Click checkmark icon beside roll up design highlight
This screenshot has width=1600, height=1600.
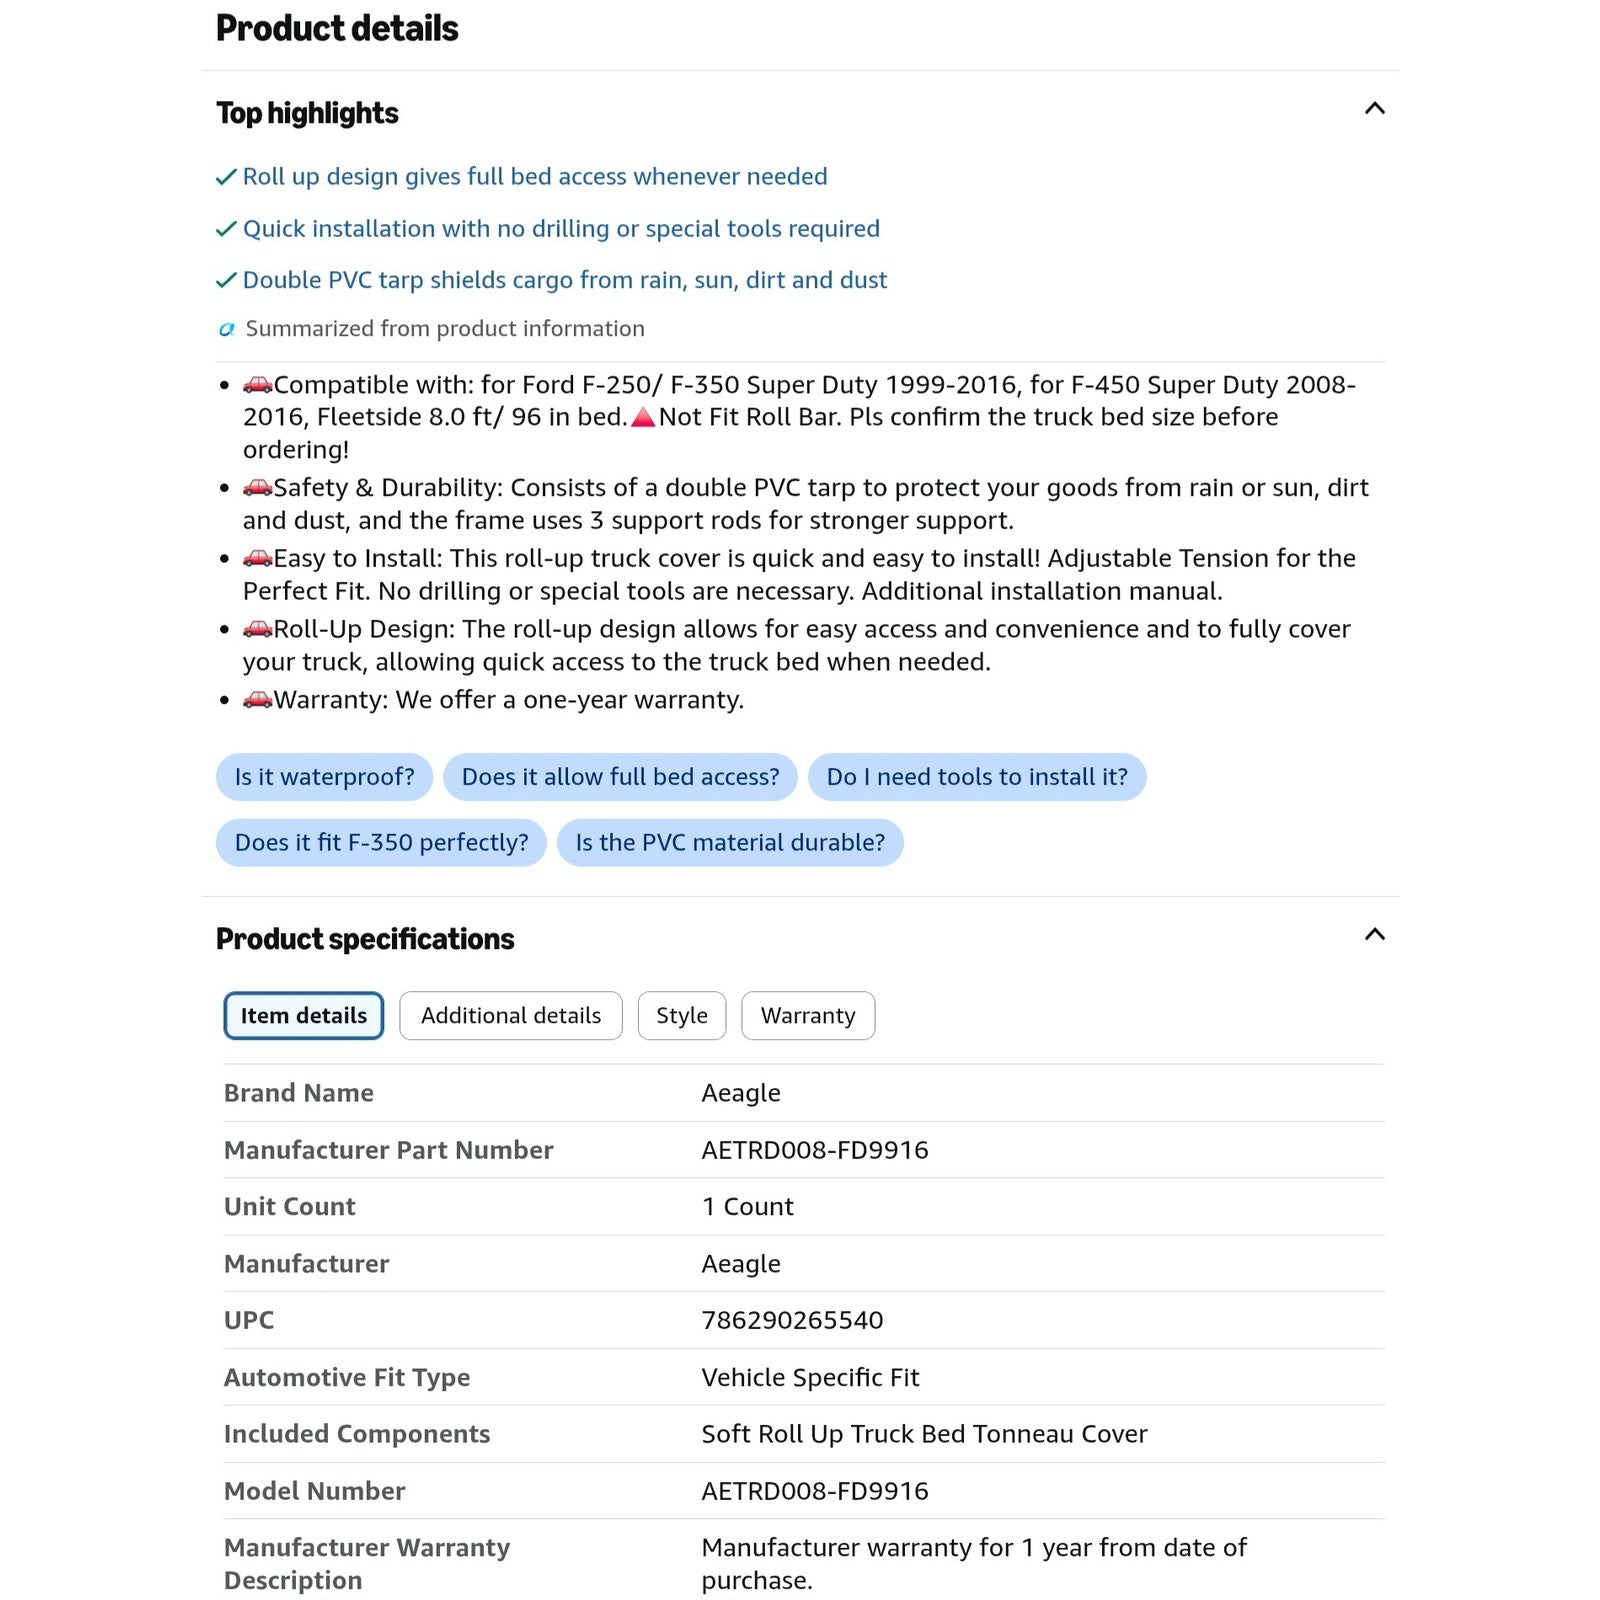tap(226, 178)
